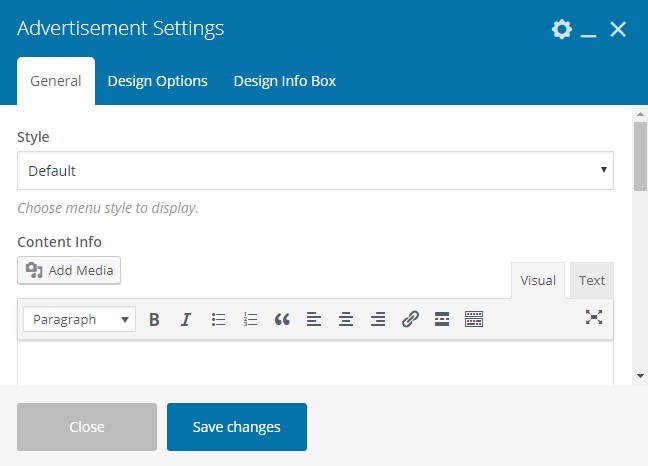Toggle bold formatting in editor toolbar

coord(154,319)
